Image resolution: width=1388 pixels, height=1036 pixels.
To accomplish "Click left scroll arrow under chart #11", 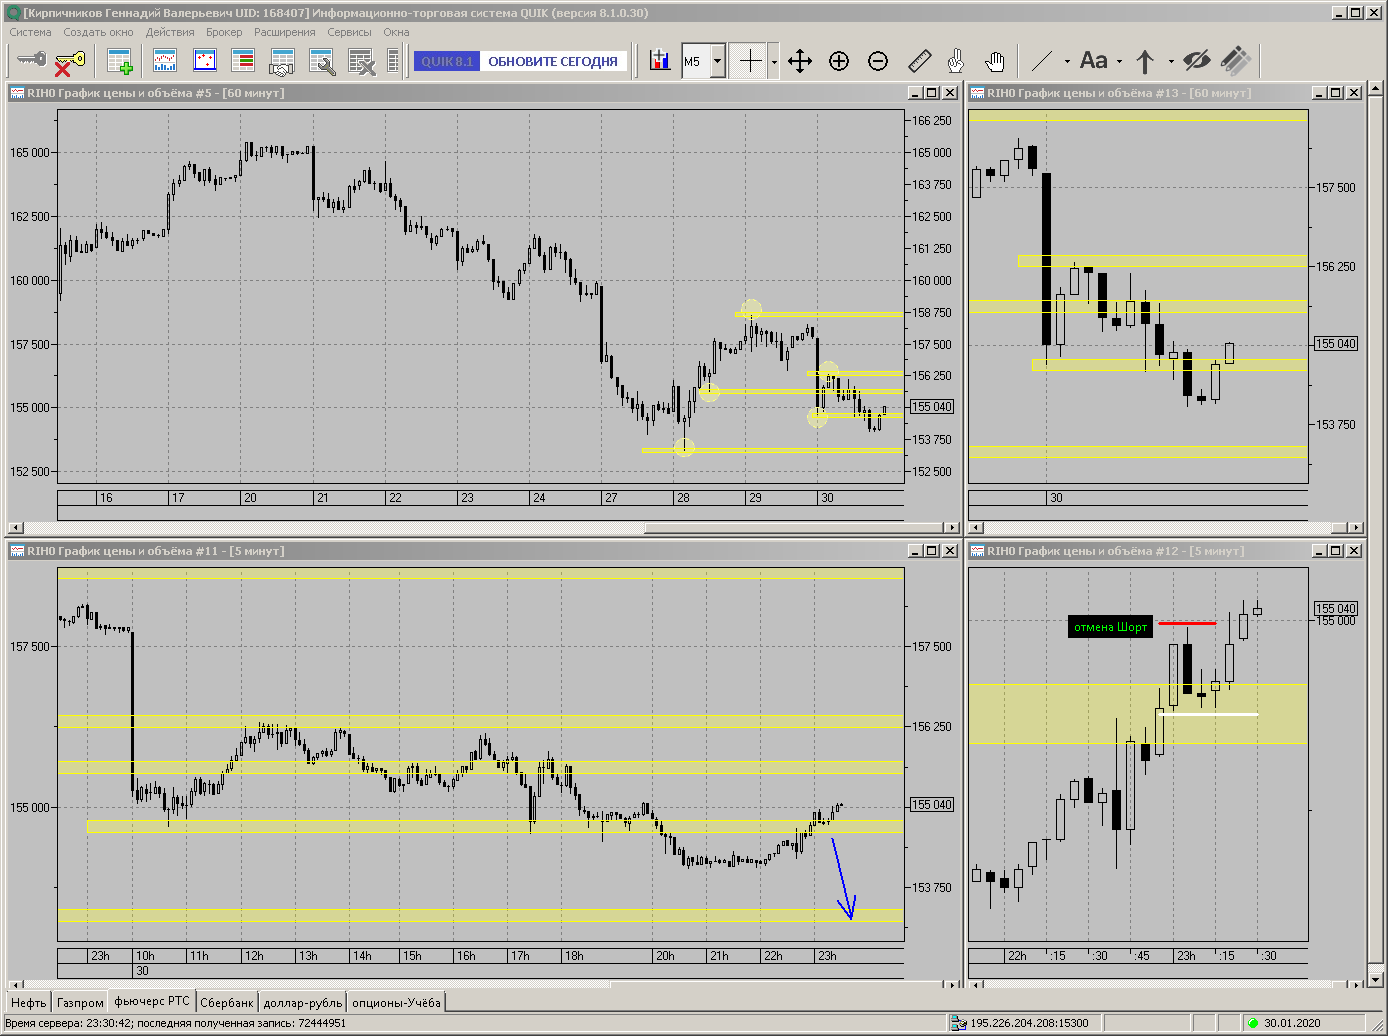I will pos(14,986).
